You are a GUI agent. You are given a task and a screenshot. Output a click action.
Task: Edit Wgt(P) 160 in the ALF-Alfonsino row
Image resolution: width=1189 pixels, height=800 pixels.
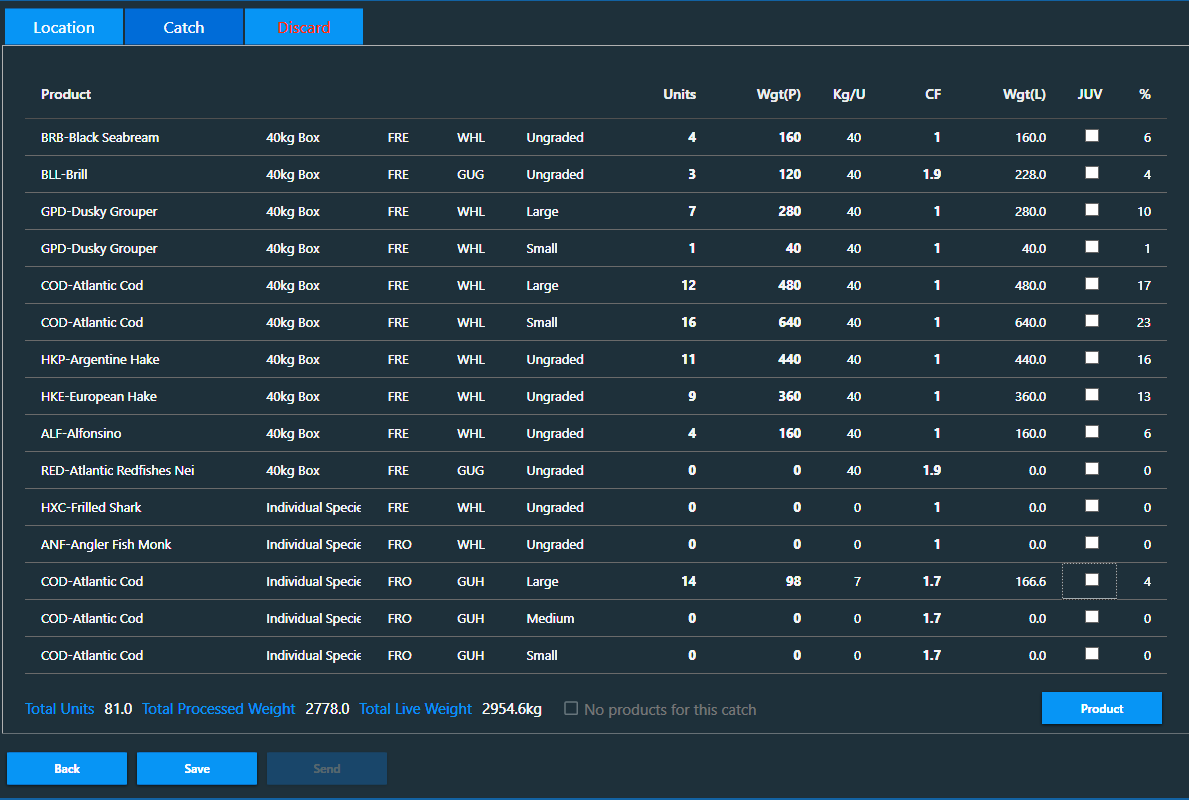(789, 434)
